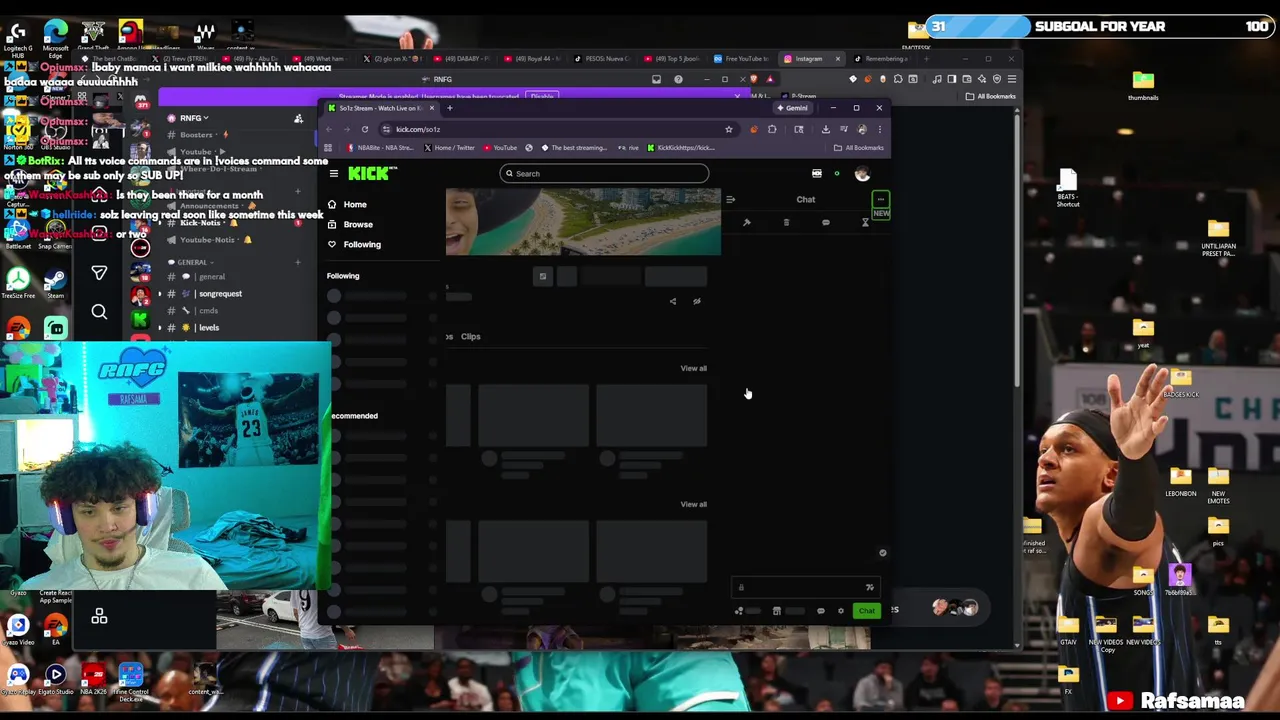Click the hourglass slow-mode icon in chat
Screen dimensions: 1280x720
pyautogui.click(x=865, y=222)
